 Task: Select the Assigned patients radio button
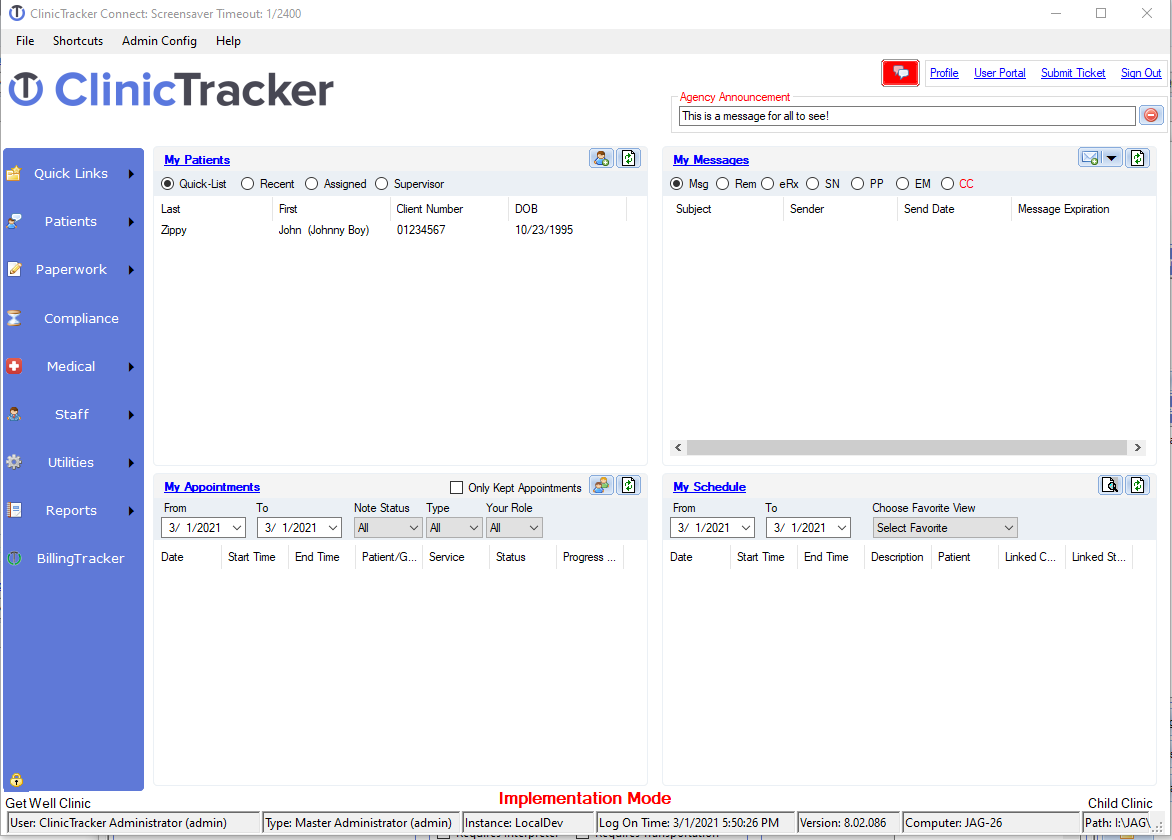pos(312,184)
